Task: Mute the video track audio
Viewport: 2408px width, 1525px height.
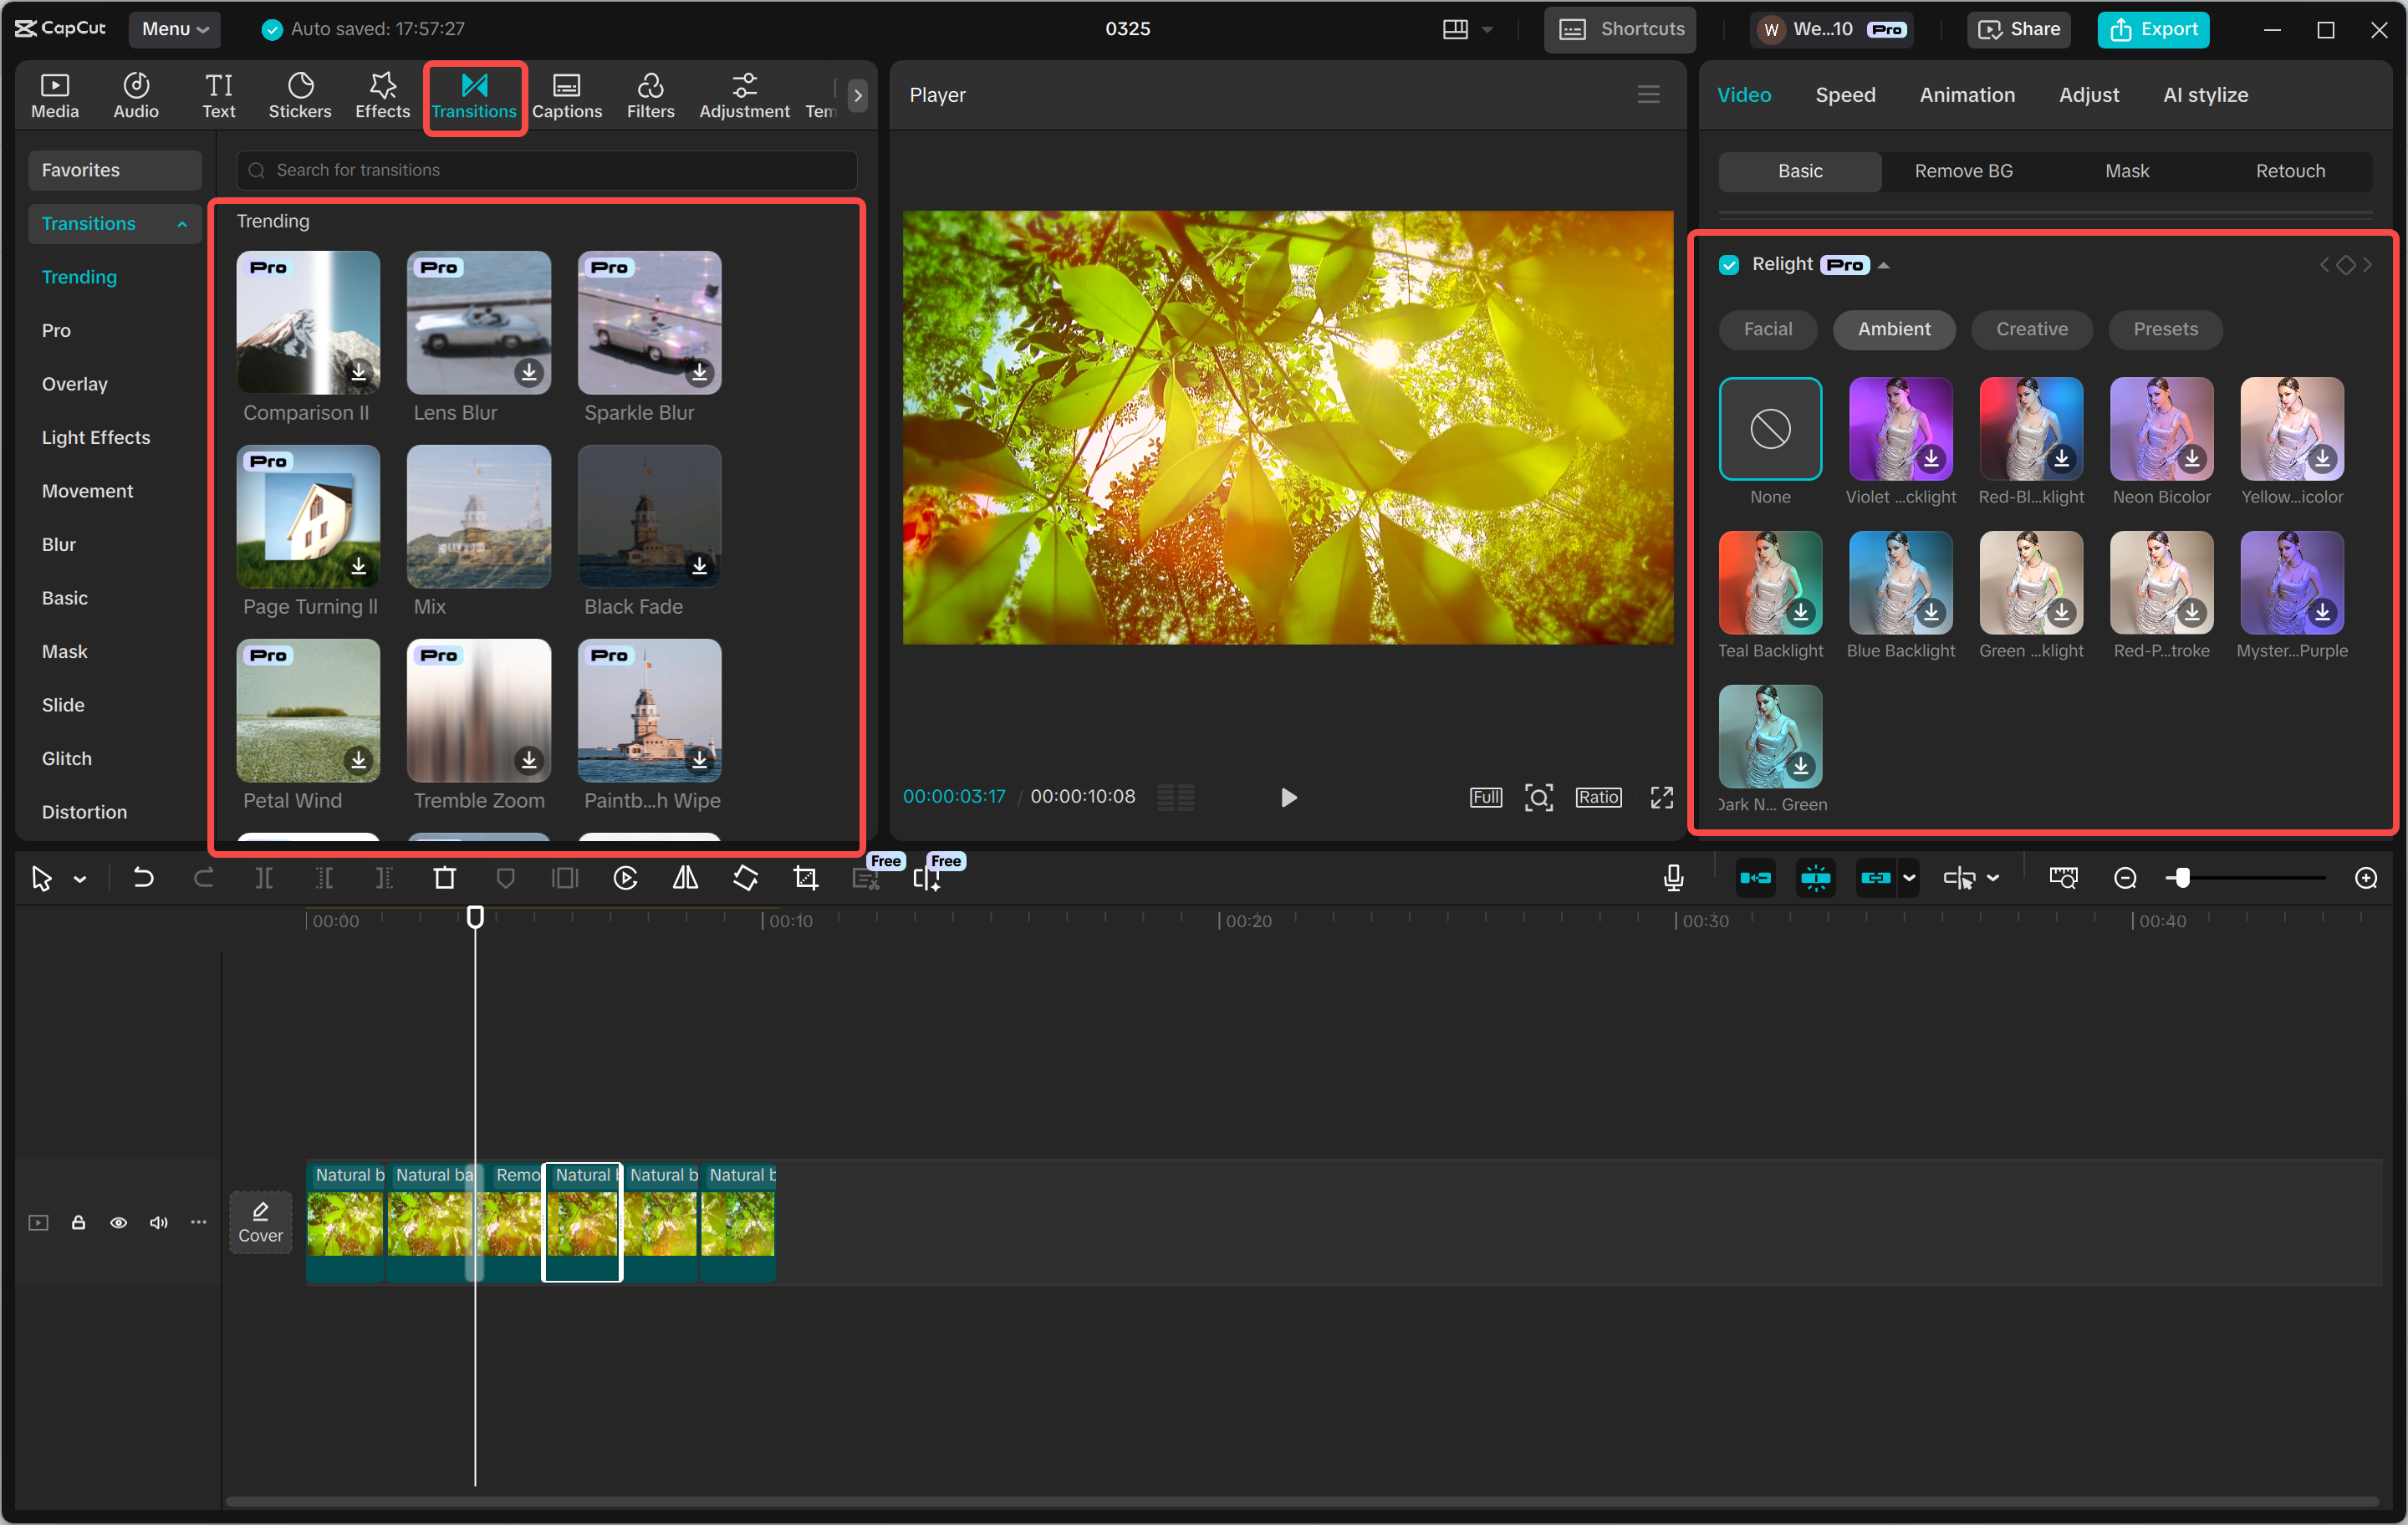Action: pyautogui.click(x=158, y=1222)
